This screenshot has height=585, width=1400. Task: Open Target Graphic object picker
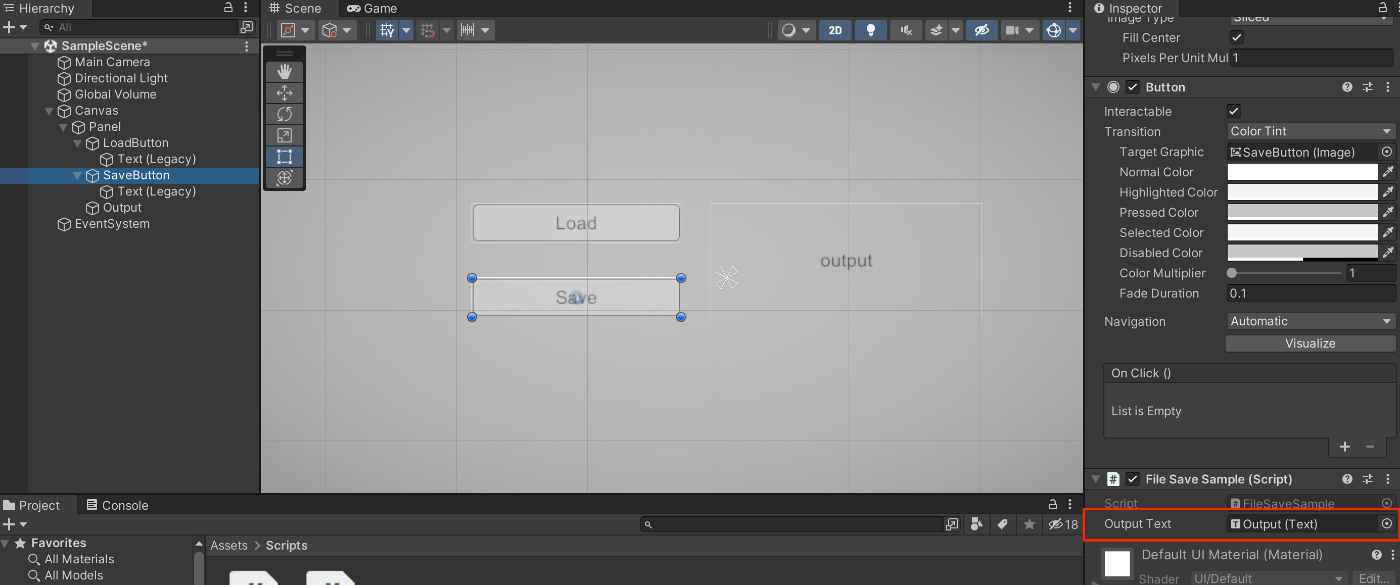tap(1387, 152)
